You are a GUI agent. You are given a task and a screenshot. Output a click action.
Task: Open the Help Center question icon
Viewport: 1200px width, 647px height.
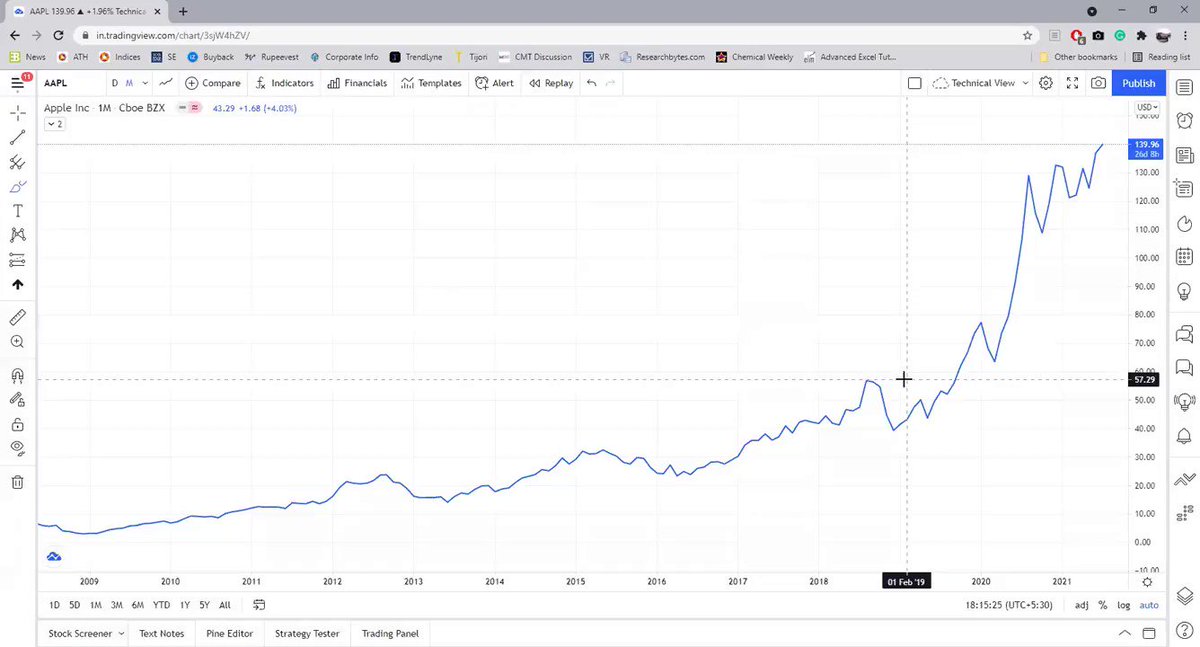click(1185, 631)
